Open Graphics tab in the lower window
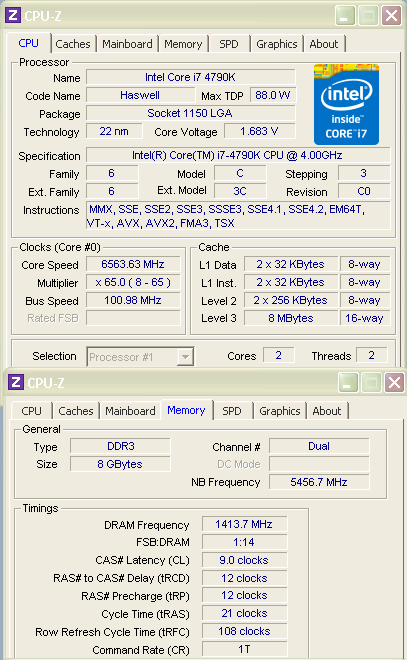 point(279,411)
